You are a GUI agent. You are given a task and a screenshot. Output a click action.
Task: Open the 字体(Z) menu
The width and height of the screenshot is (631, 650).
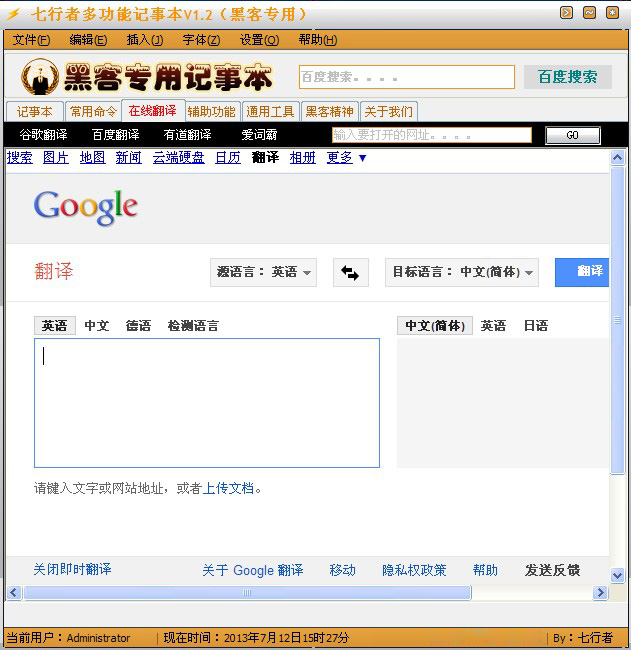click(201, 40)
